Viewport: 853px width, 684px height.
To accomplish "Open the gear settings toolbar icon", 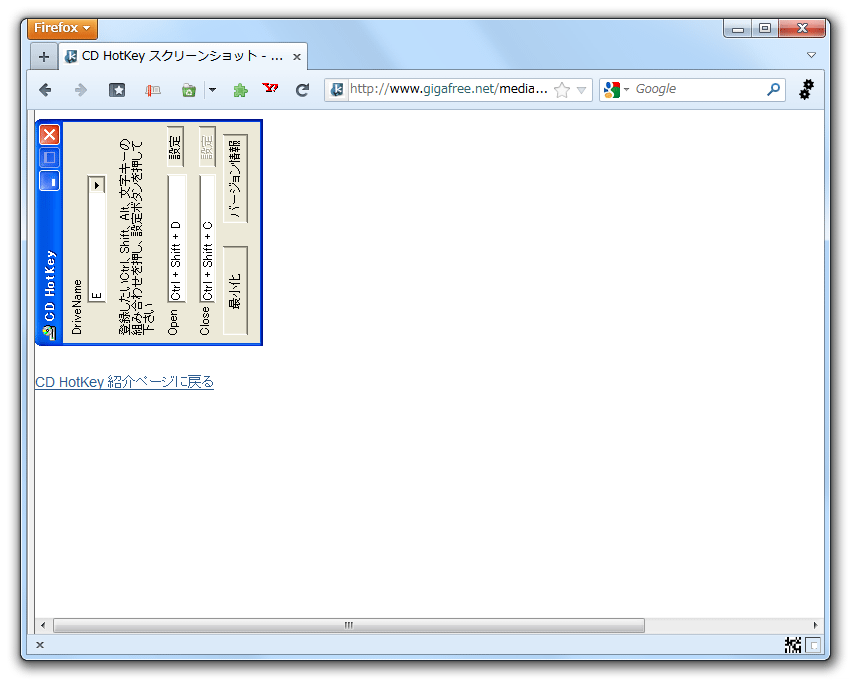I will 806,89.
